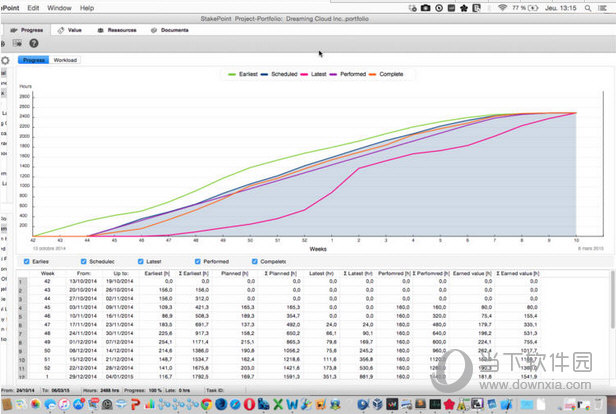Click the pink Latest legend entry
616x414 pixels.
[314, 74]
